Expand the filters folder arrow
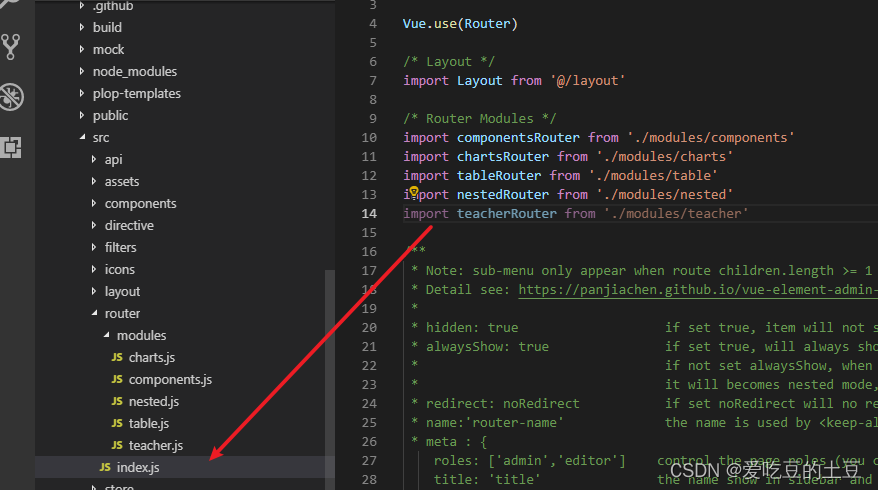Image resolution: width=878 pixels, height=490 pixels. (94, 247)
